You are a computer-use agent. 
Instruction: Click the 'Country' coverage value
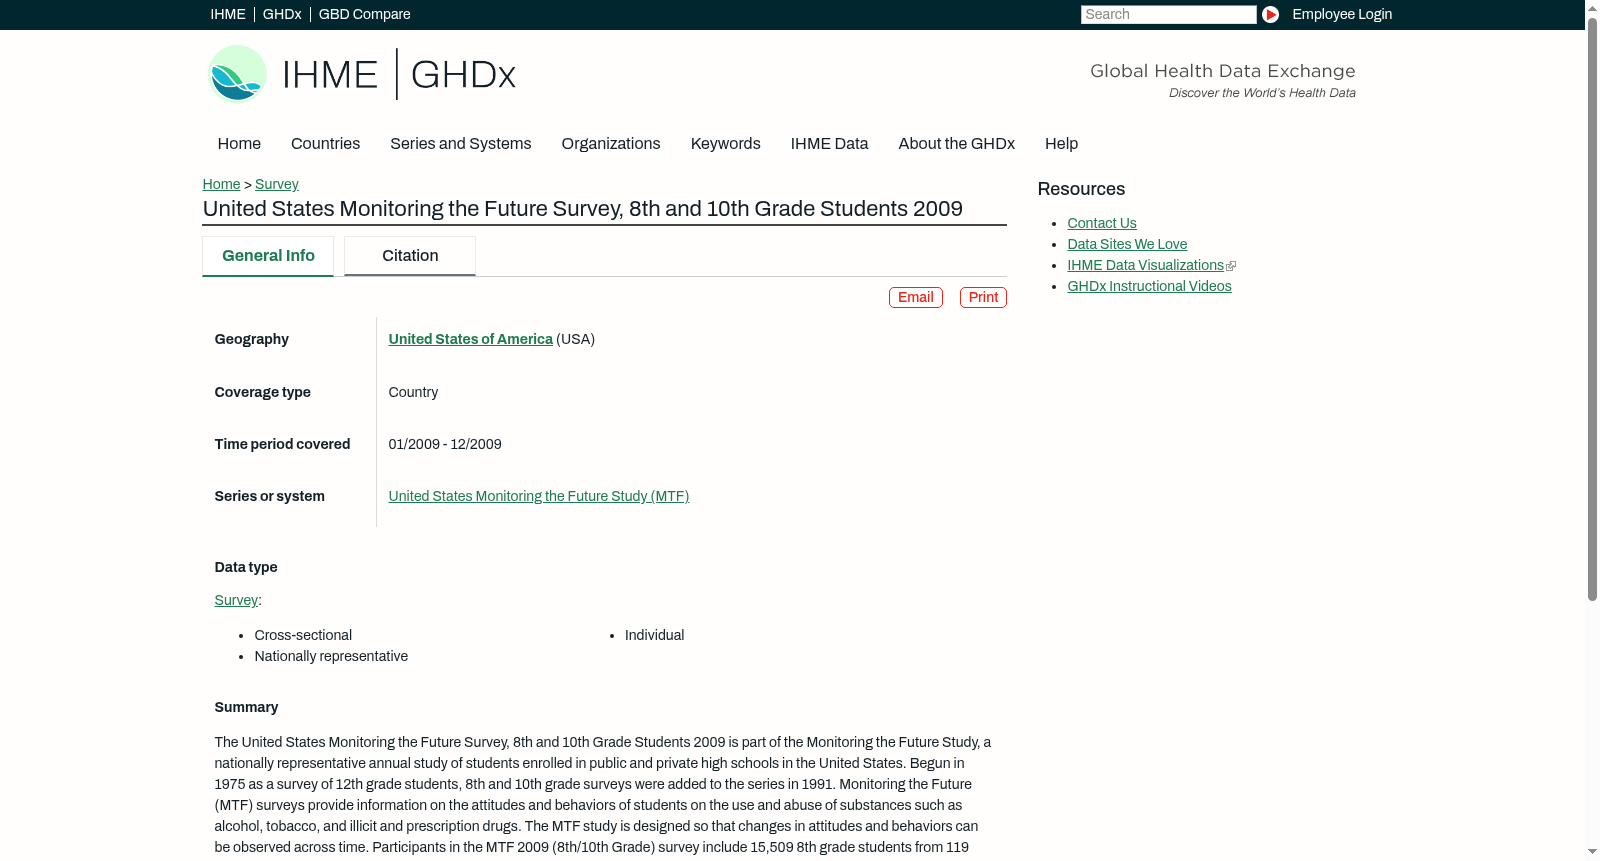(x=413, y=392)
